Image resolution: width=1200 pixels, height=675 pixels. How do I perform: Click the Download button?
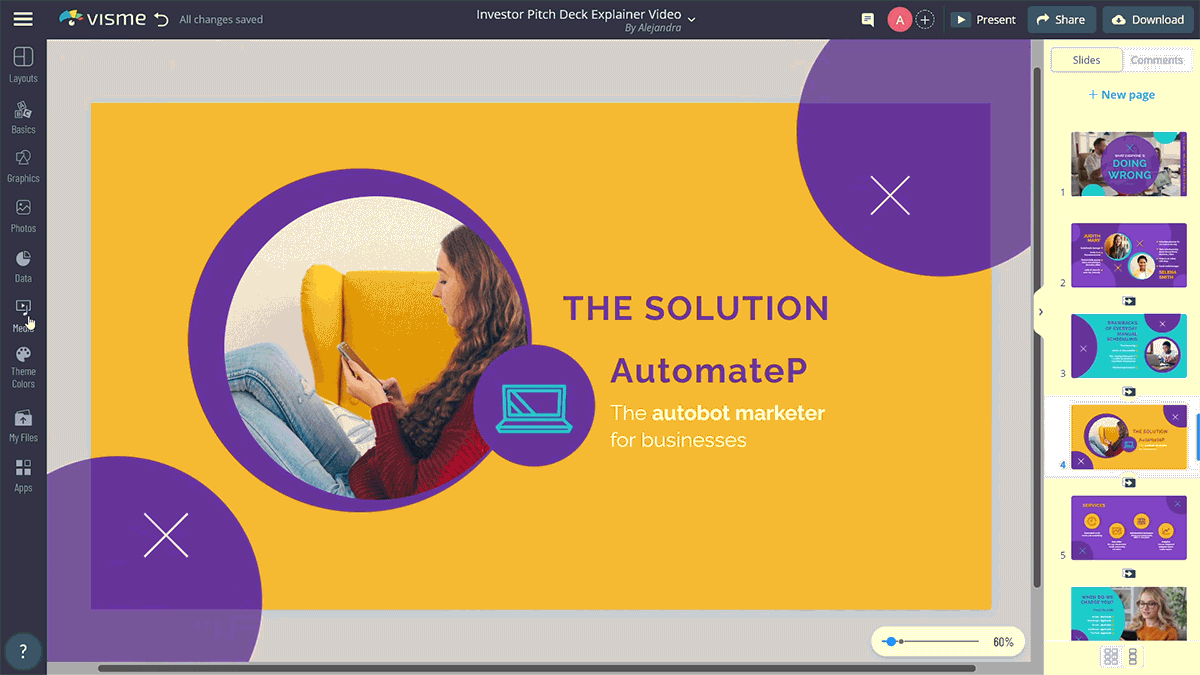(x=1147, y=20)
